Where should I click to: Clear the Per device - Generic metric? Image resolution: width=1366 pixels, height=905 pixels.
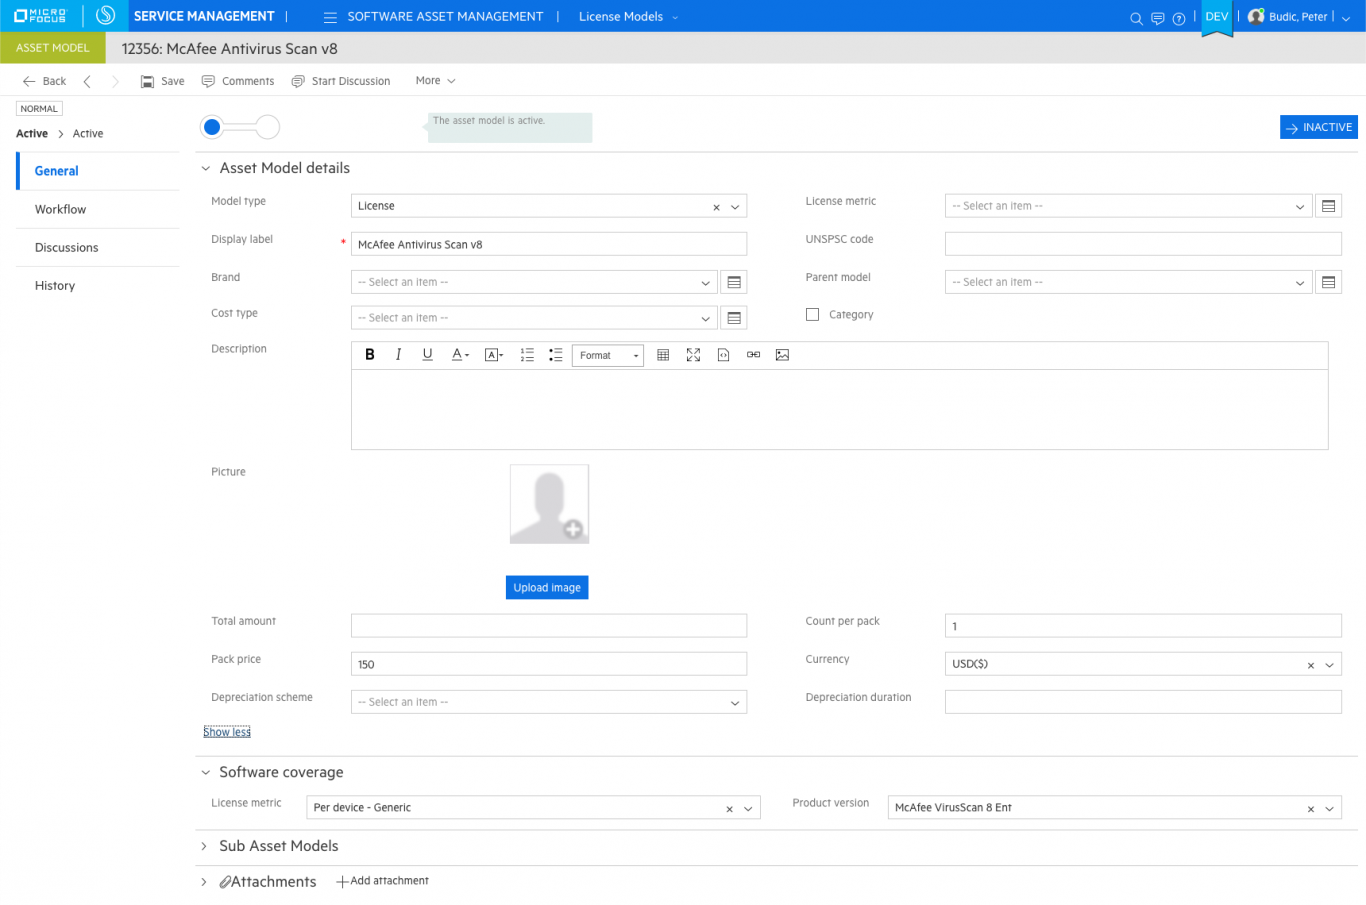coord(729,809)
